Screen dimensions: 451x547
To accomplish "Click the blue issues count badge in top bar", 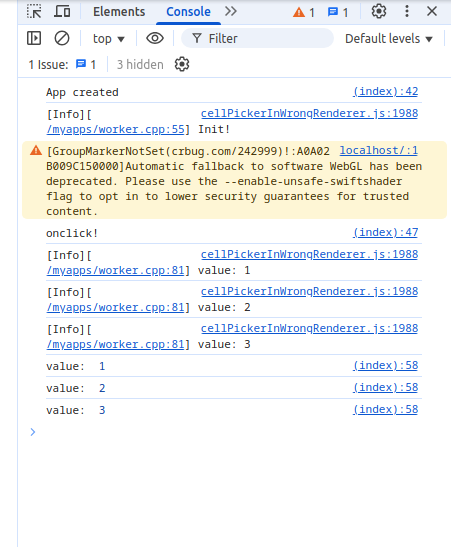I will click(338, 13).
